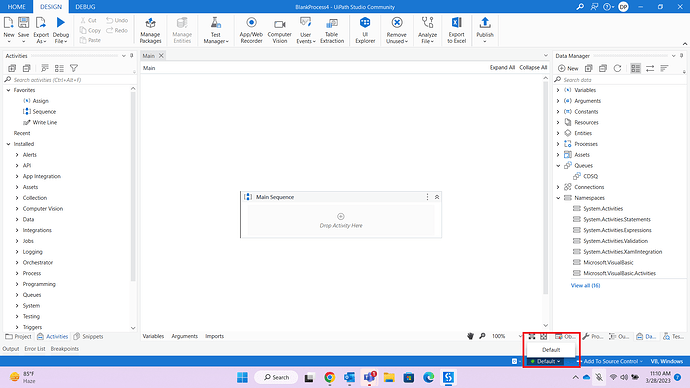690x388 pixels.
Task: Switch to the HOME ribbon tab
Action: point(17,7)
